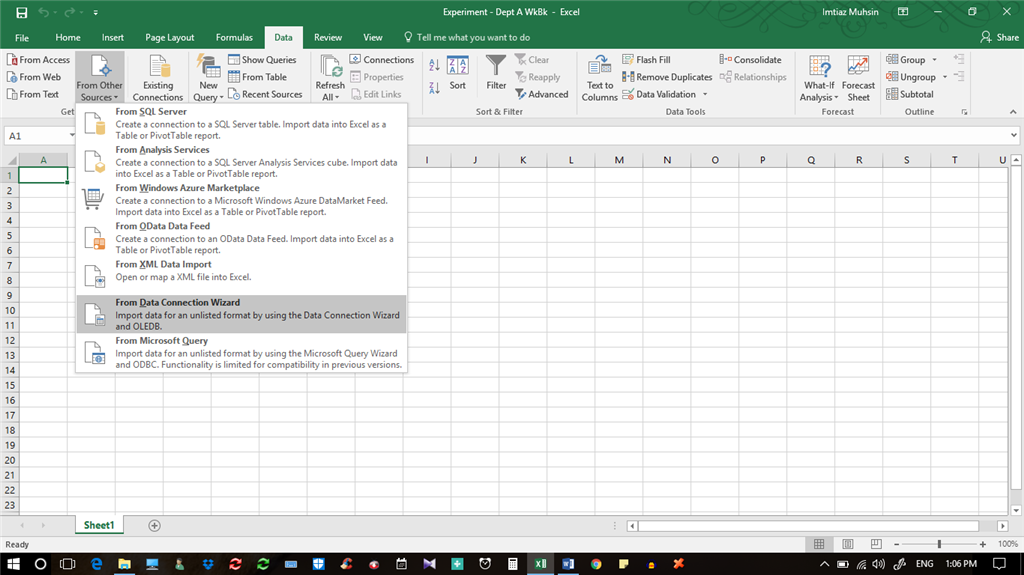Screen dimensions: 1024x575
Task: Switch to Page Break Preview
Action: tap(876, 544)
